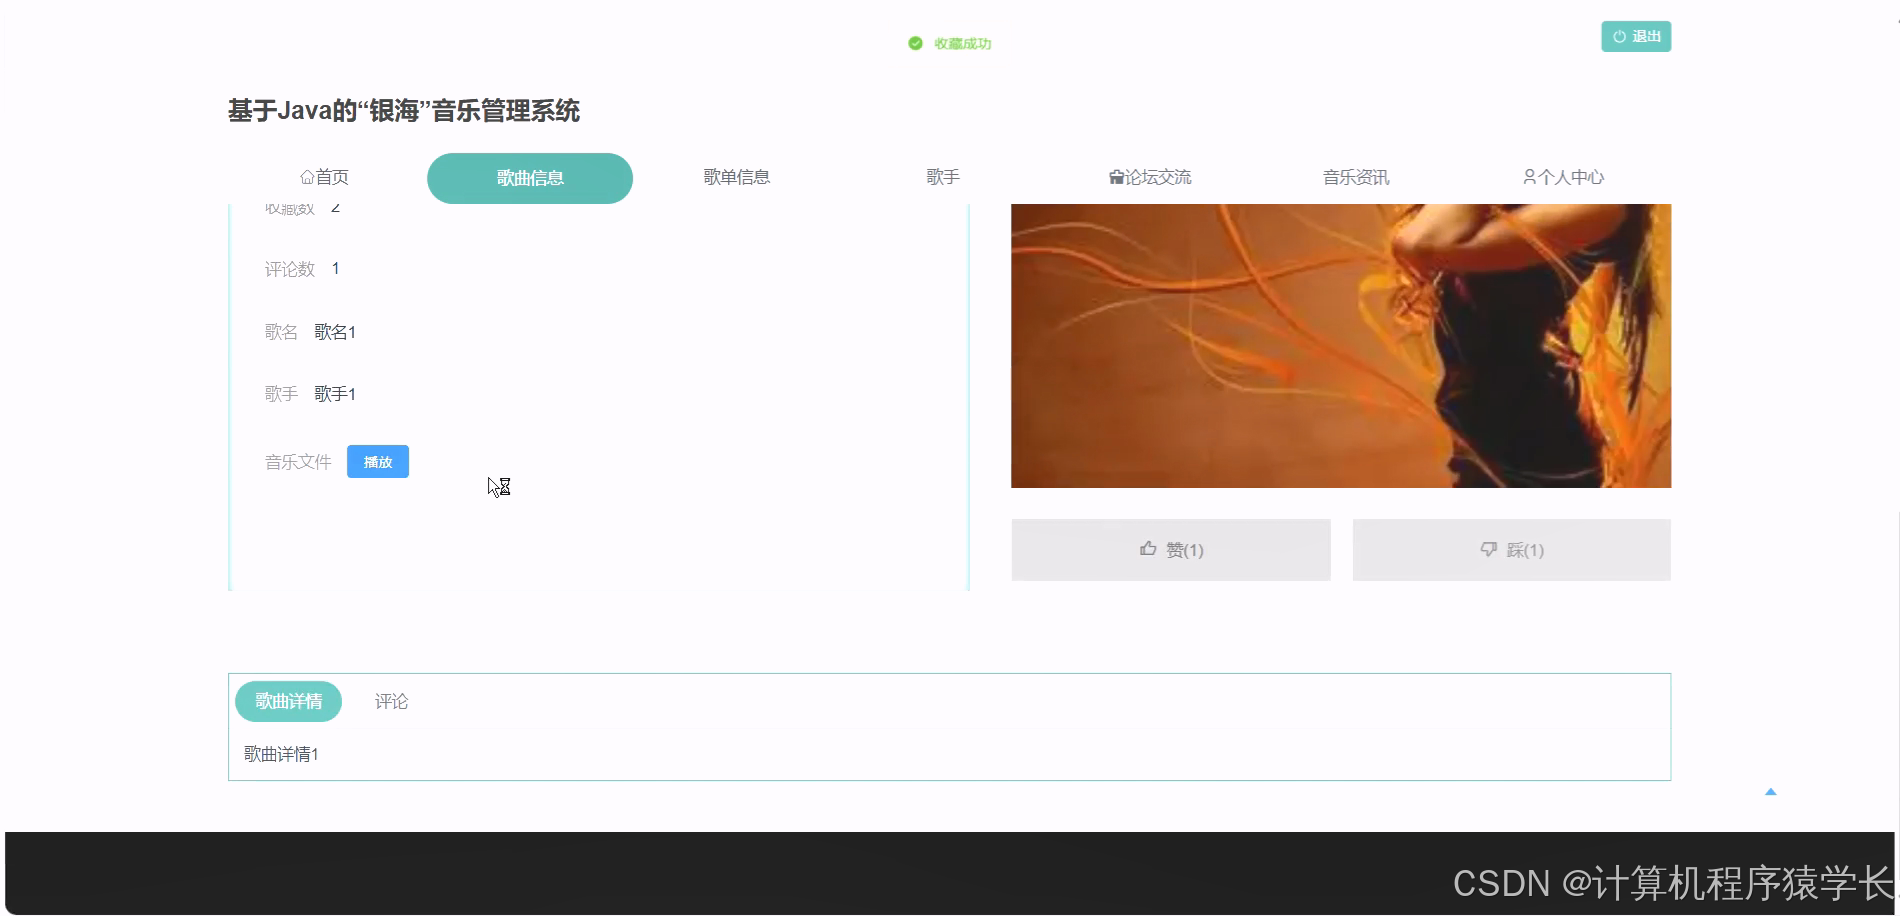Click the thumbs-up icon in the 赞(1) button
The width and height of the screenshot is (1900, 916).
(1146, 548)
